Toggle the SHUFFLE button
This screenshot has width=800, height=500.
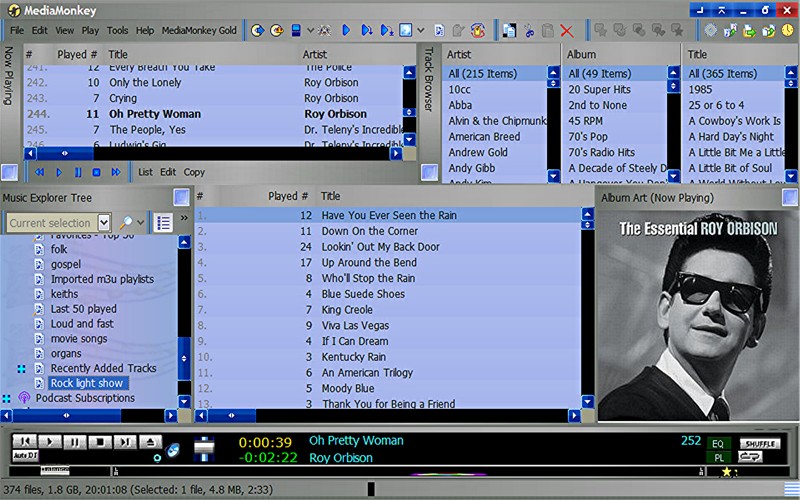point(760,443)
